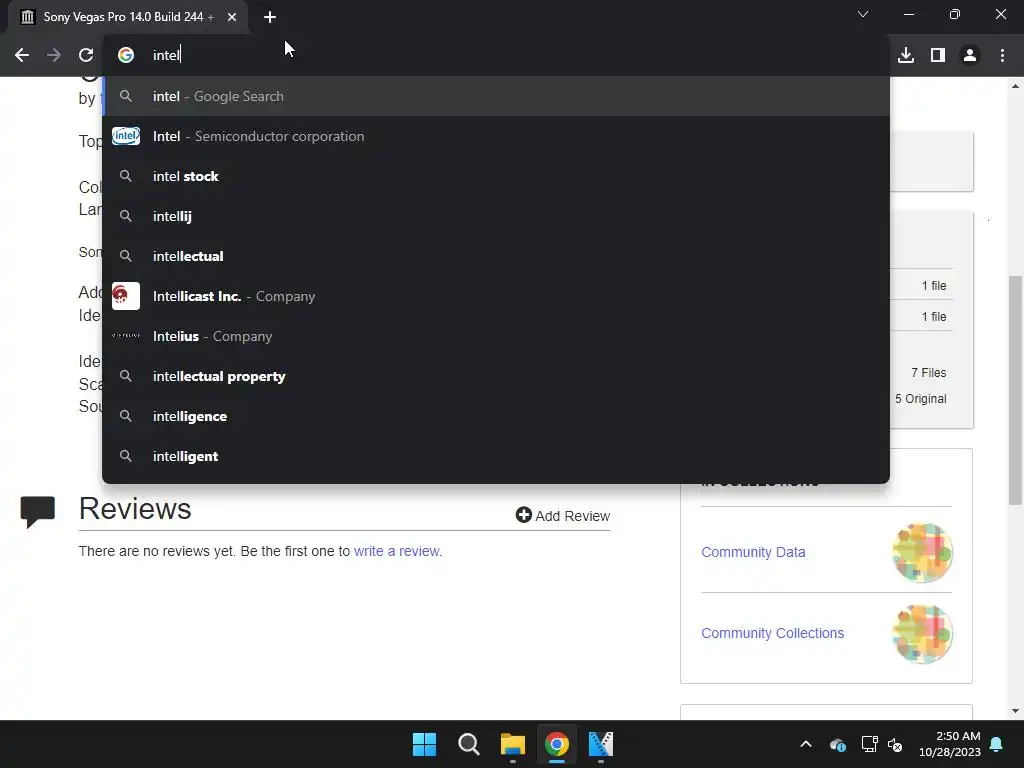
Task: Open the Chrome profile avatar
Action: coord(970,56)
